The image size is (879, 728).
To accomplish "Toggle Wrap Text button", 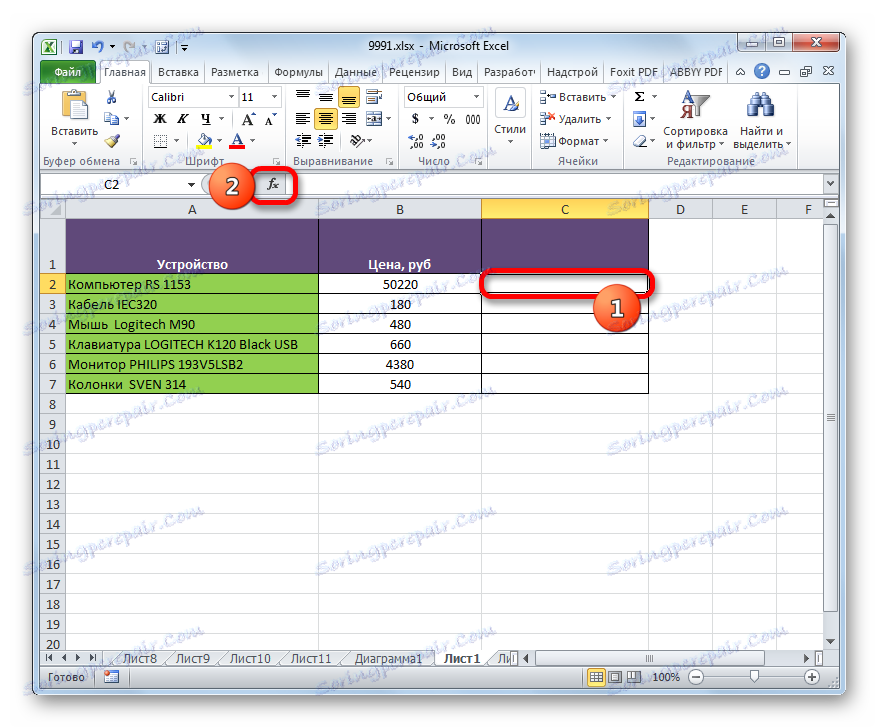I will [373, 97].
